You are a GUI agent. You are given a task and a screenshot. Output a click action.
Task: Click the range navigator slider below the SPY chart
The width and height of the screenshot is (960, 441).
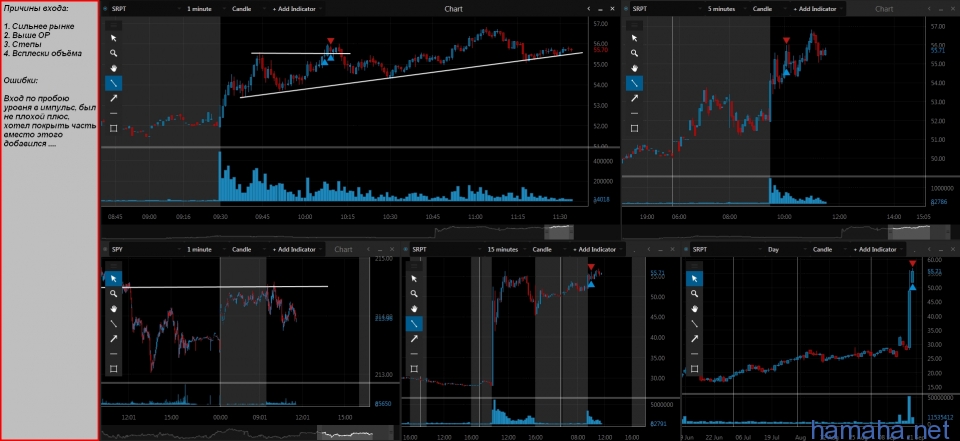click(345, 433)
